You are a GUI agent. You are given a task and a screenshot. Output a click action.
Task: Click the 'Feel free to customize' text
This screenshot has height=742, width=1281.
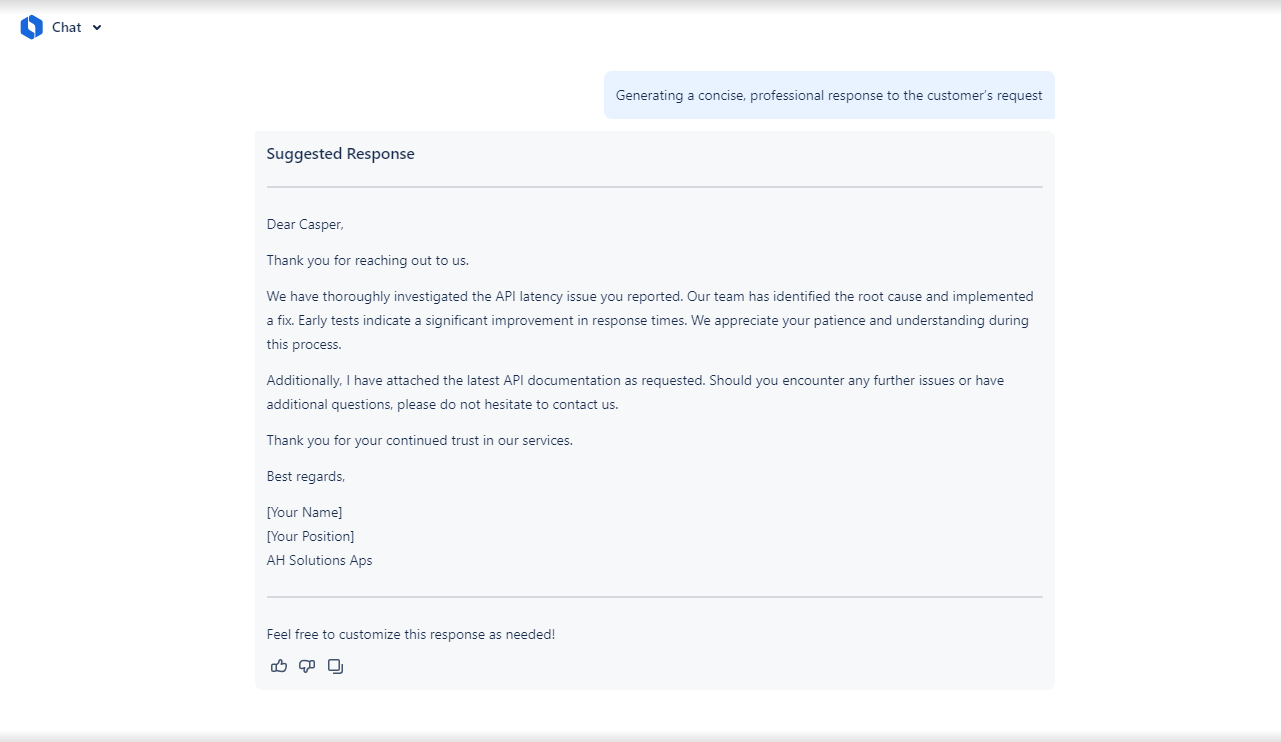coord(411,634)
